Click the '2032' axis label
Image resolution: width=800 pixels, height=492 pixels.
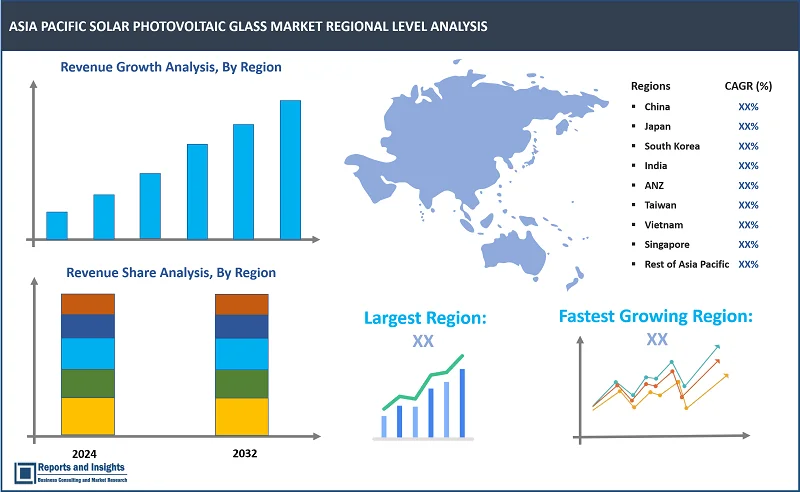click(245, 453)
